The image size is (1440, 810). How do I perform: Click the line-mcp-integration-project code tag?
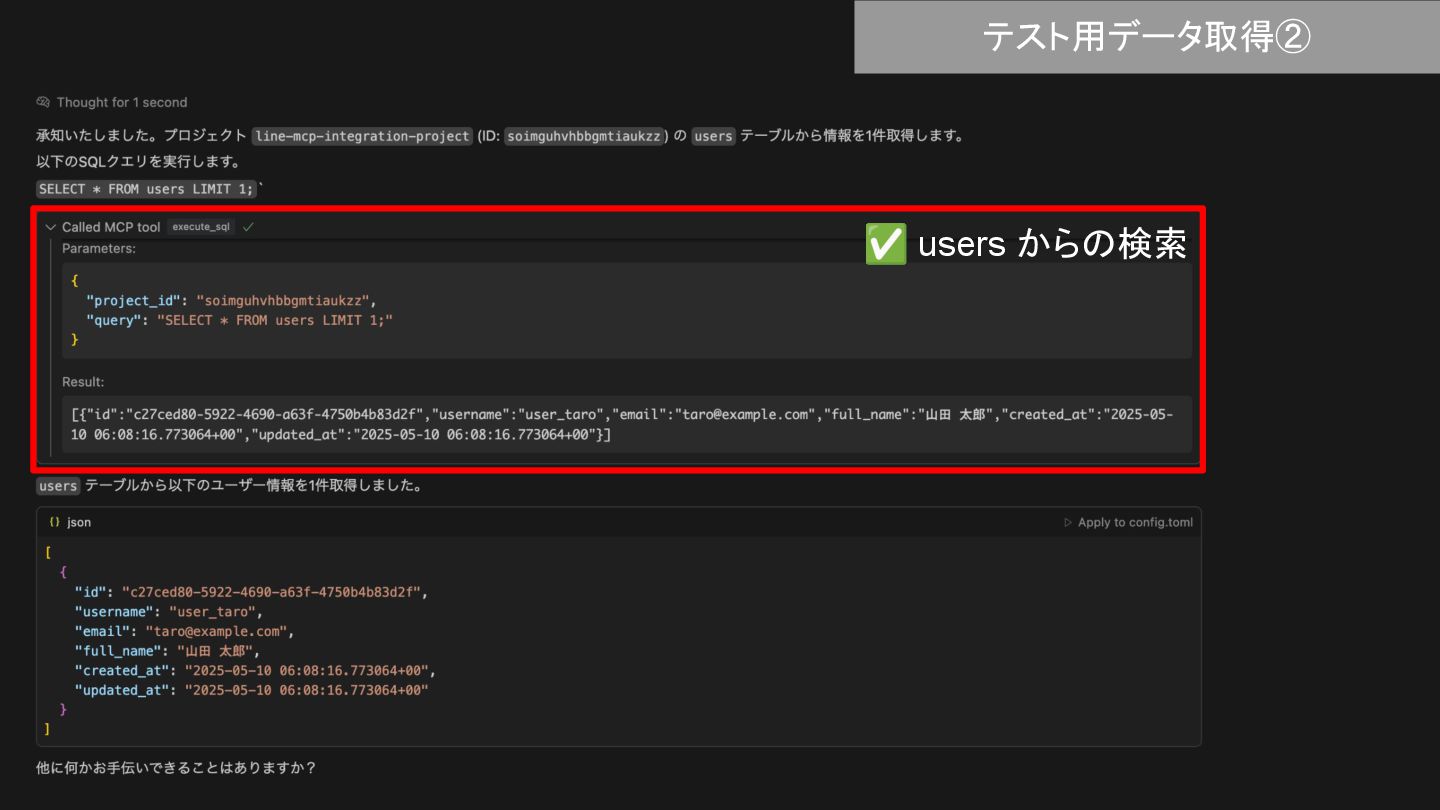(x=362, y=136)
